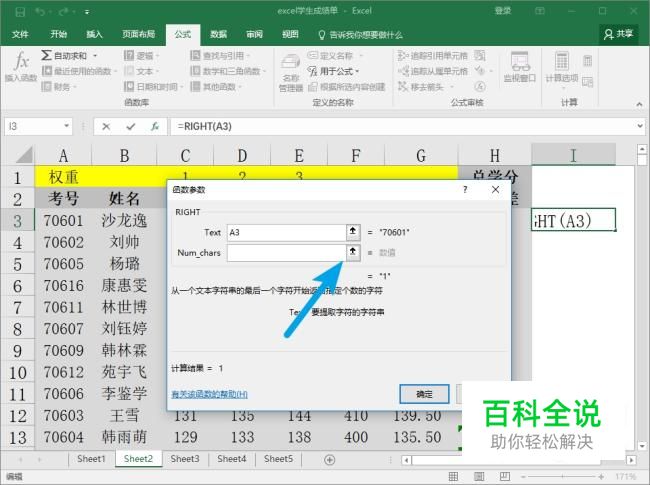Click Remove Arrows
The width and height of the screenshot is (650, 485).
click(425, 87)
